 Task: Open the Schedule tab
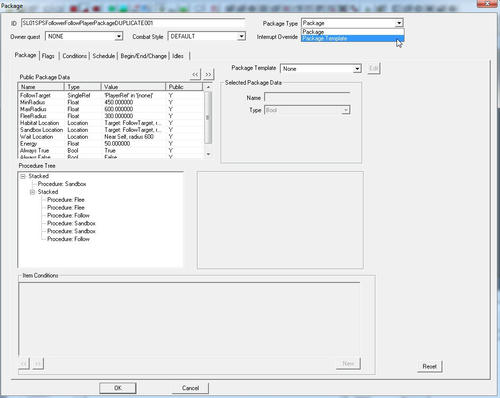tap(104, 56)
